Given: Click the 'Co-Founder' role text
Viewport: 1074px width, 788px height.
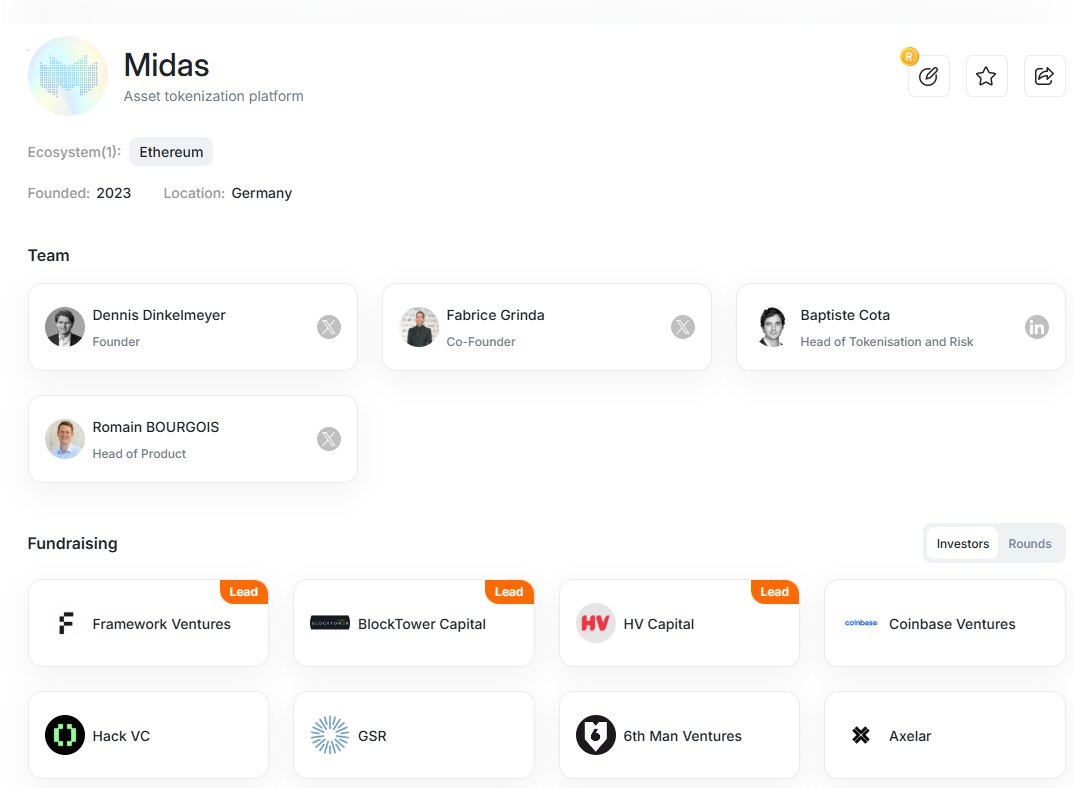Looking at the screenshot, I should pyautogui.click(x=481, y=341).
